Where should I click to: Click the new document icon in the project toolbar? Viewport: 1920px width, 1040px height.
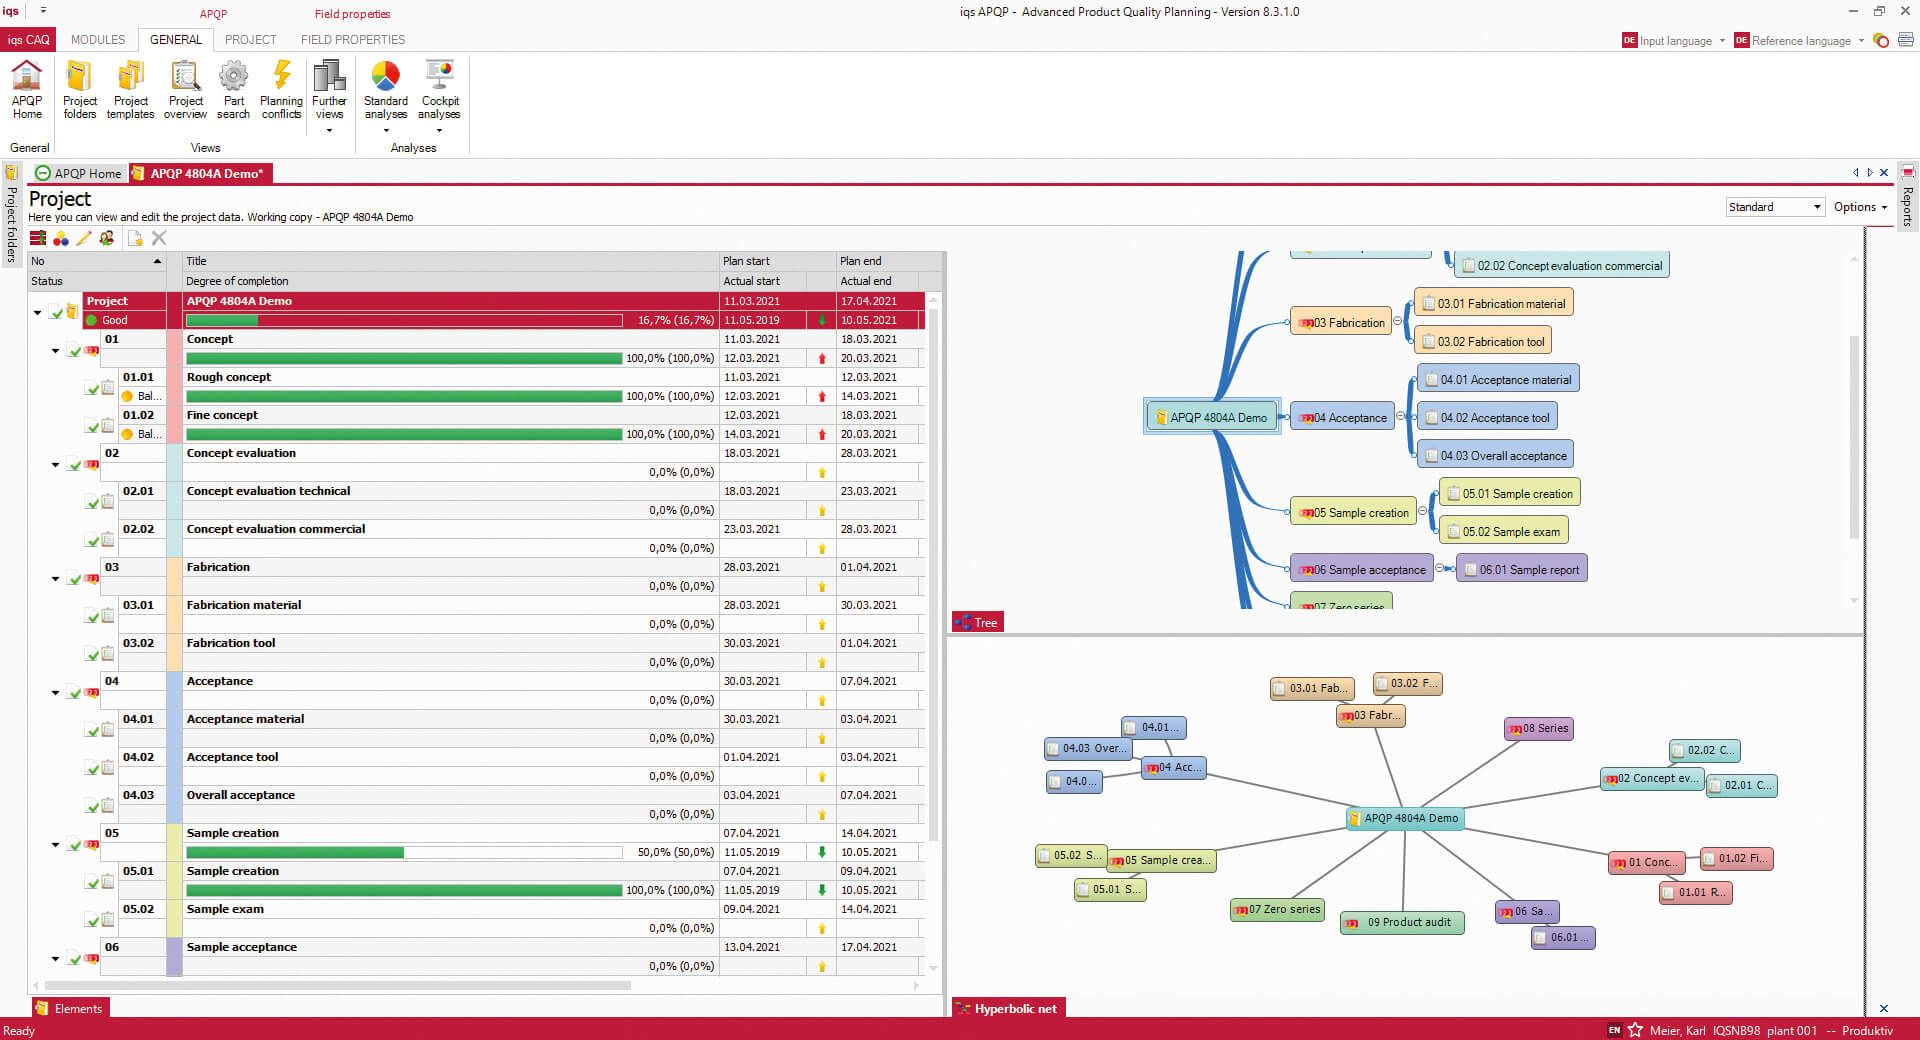click(x=134, y=238)
